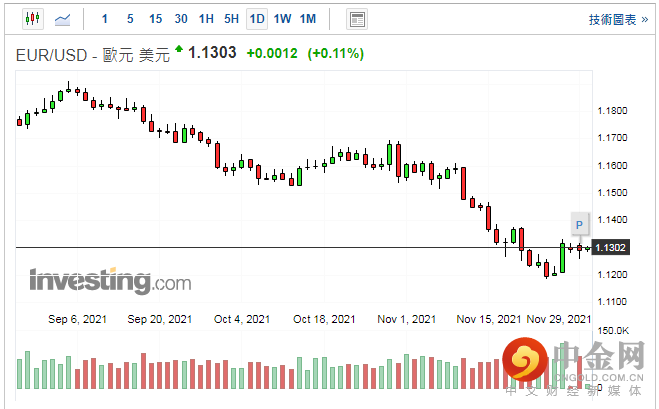
Task: Select the candlestick chart type icon
Action: tap(32, 19)
